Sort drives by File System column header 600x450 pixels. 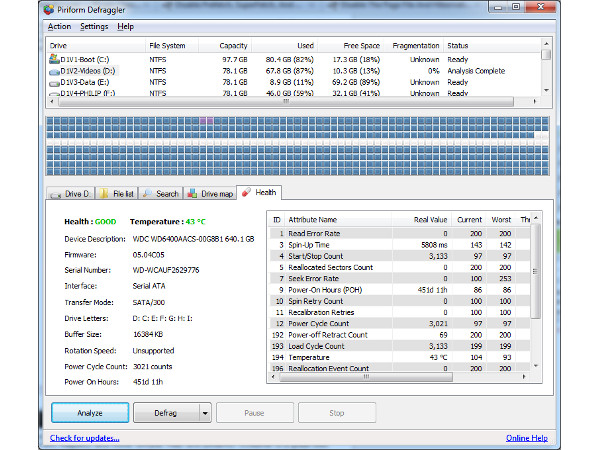tap(172, 46)
